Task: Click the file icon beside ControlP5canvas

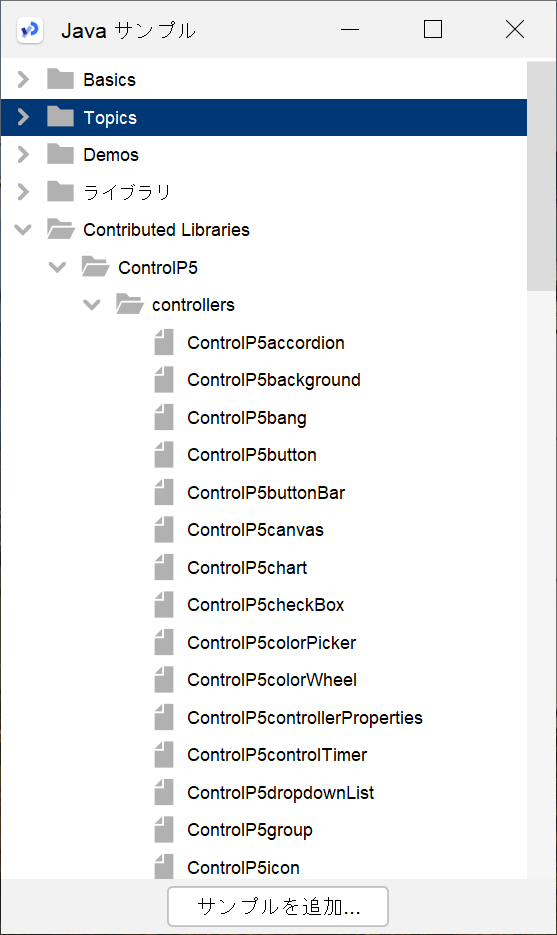Action: tap(164, 530)
